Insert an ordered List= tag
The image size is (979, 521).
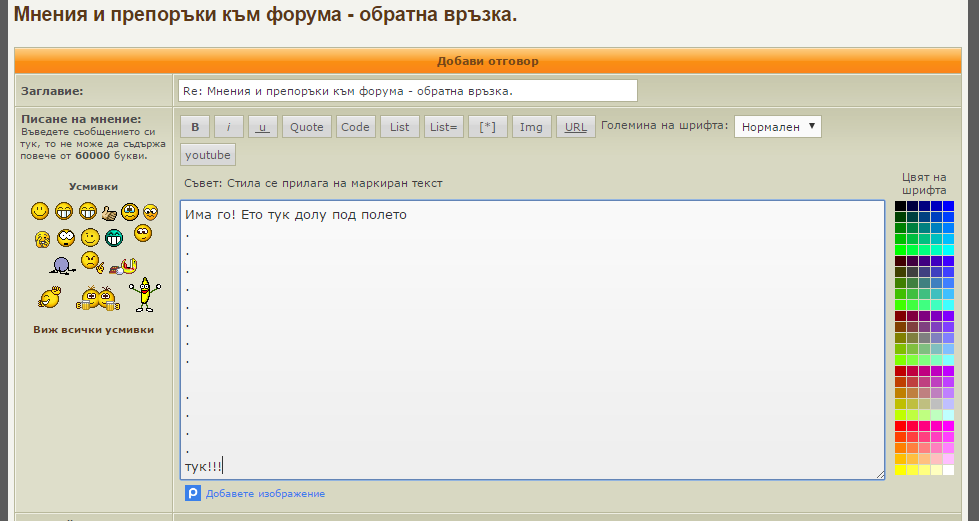point(443,127)
